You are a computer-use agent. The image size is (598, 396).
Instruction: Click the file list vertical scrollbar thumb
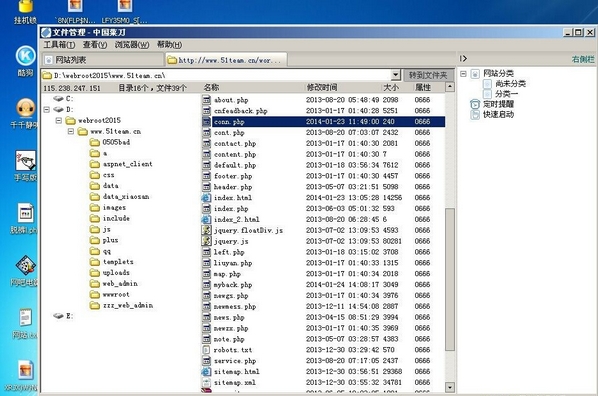[x=450, y=279]
